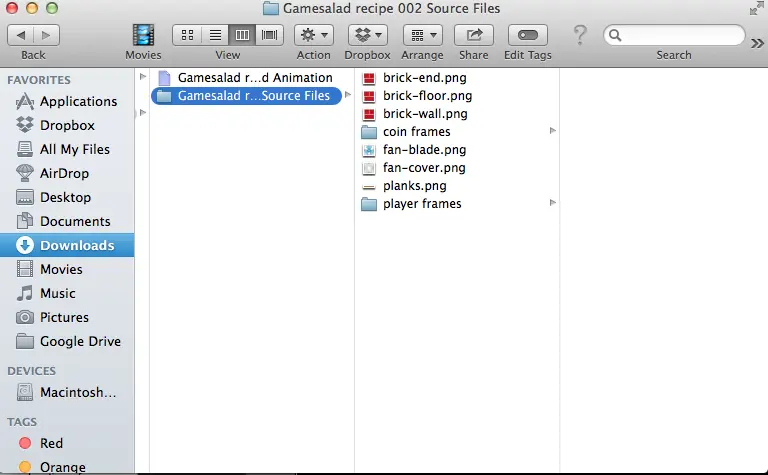768x475 pixels.
Task: Click the brick-end.png thumbnail icon
Action: (369, 78)
